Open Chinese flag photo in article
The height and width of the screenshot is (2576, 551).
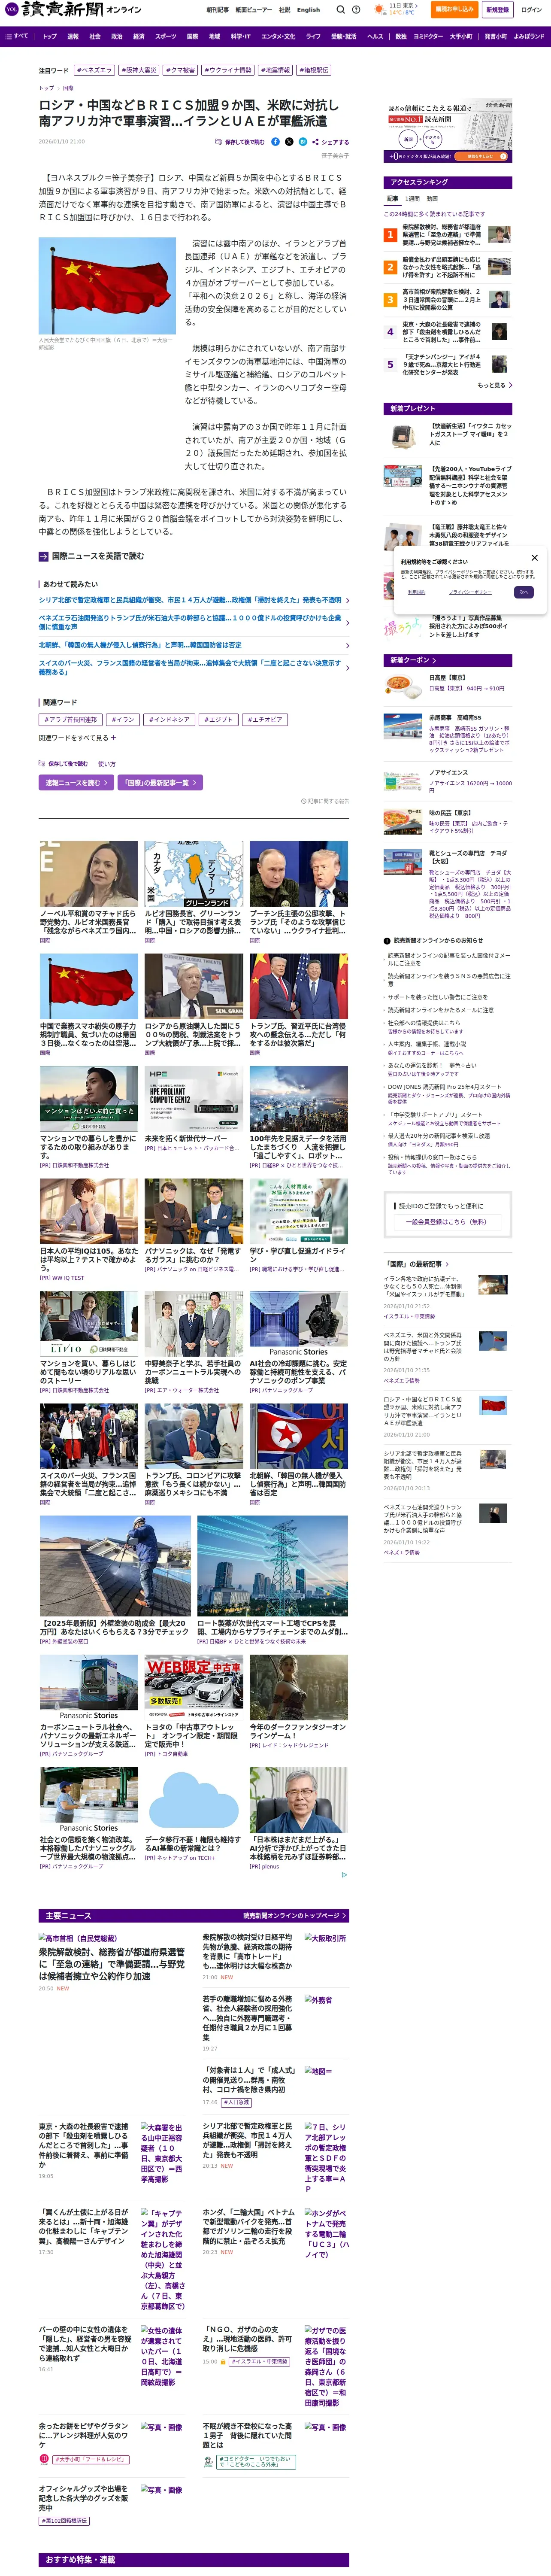pos(107,285)
